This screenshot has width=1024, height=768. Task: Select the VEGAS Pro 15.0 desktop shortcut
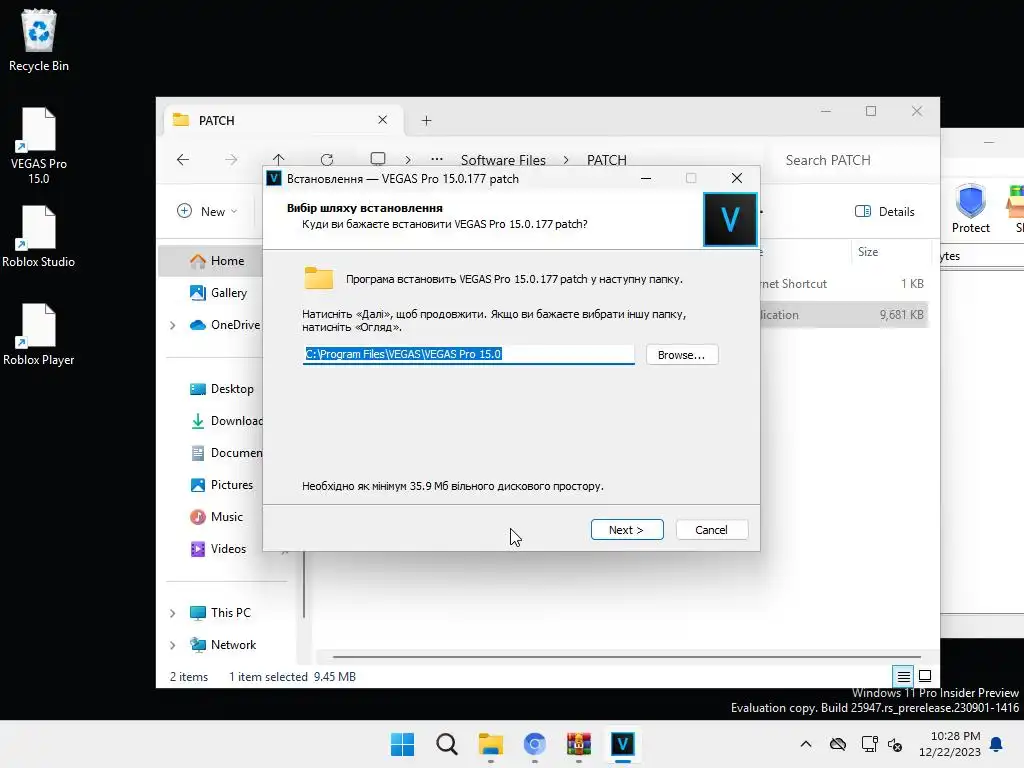[39, 146]
